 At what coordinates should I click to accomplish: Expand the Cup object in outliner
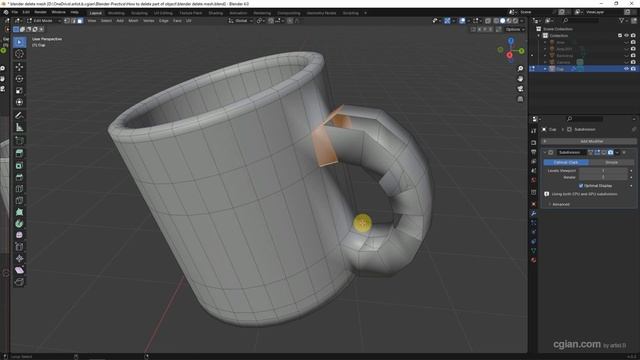click(x=545, y=69)
